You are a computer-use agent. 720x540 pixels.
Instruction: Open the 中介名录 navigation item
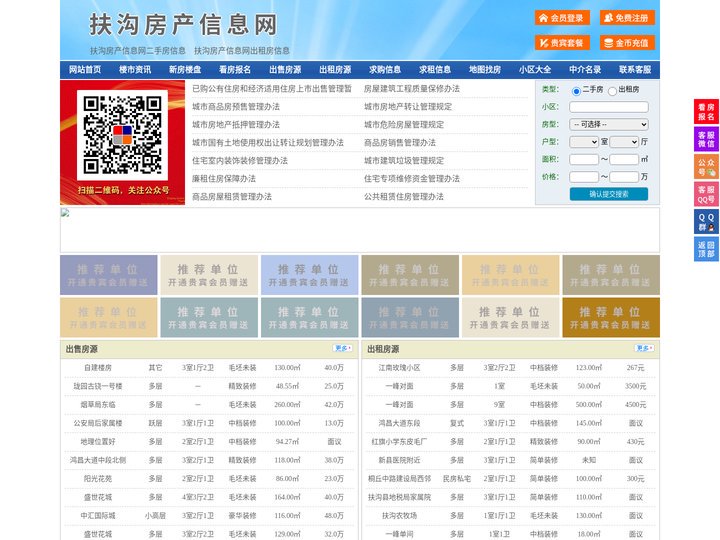coord(585,70)
